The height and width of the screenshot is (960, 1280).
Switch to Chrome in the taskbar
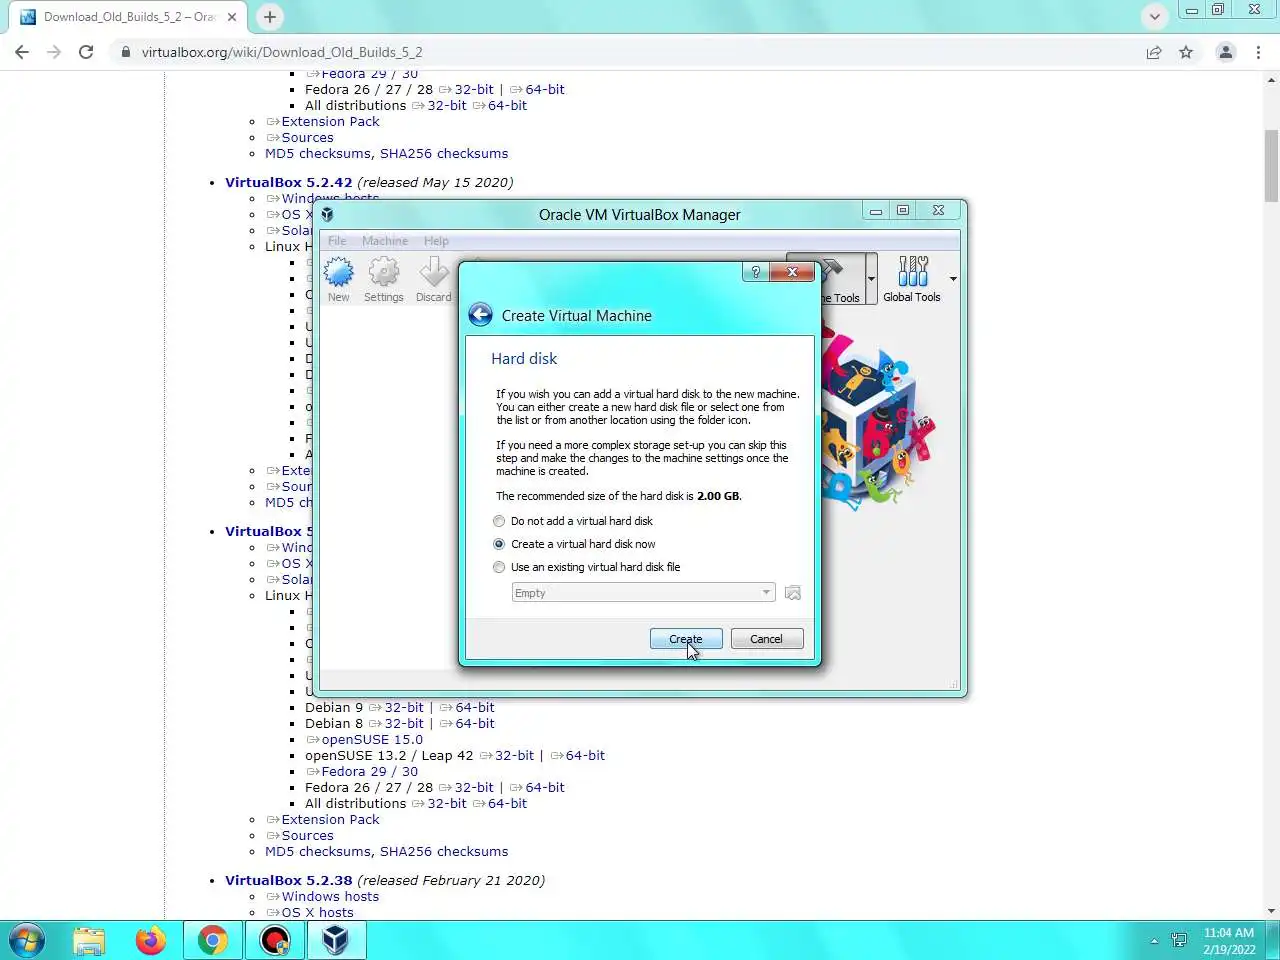tap(212, 940)
